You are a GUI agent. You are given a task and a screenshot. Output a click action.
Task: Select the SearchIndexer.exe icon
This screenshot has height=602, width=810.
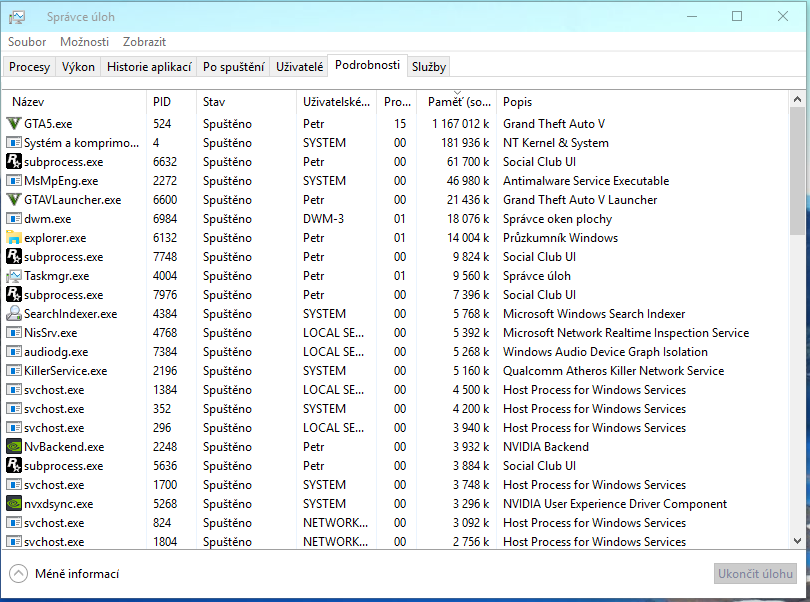(x=14, y=314)
